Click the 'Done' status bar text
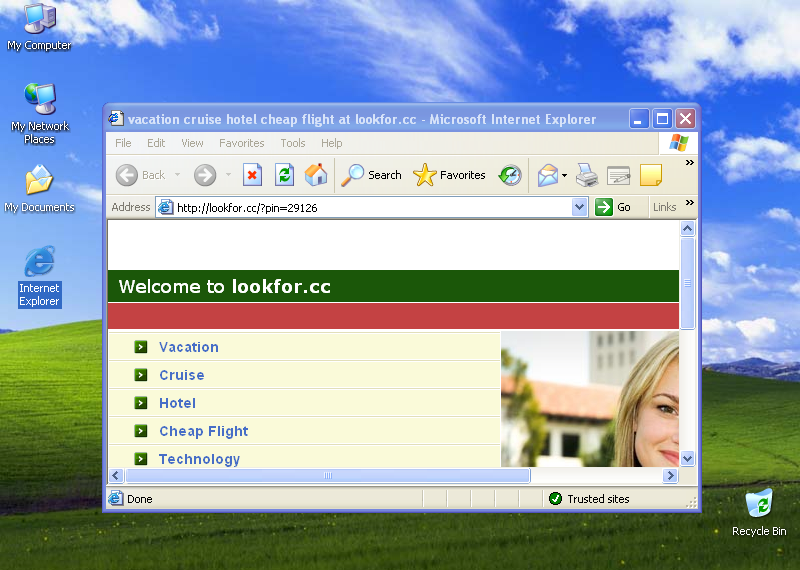 pos(140,499)
